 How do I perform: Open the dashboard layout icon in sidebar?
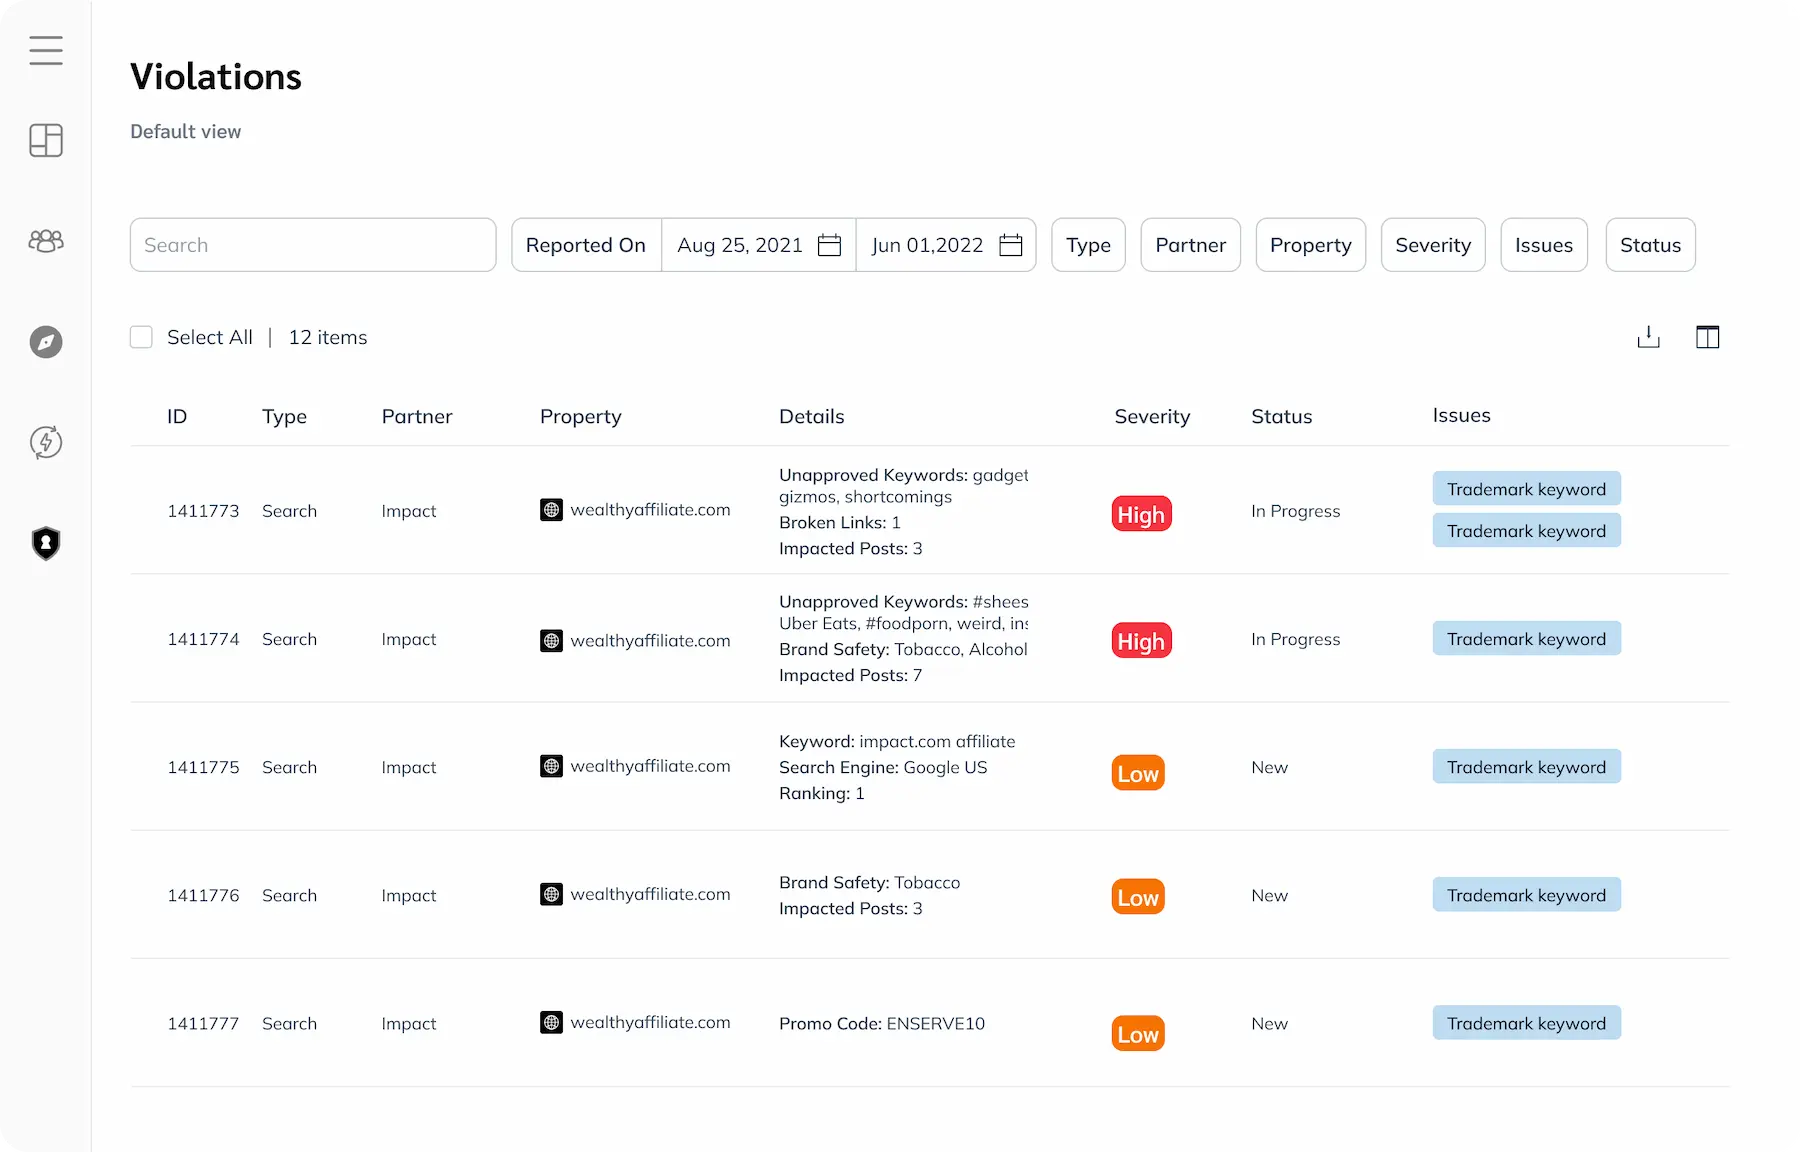pyautogui.click(x=46, y=141)
